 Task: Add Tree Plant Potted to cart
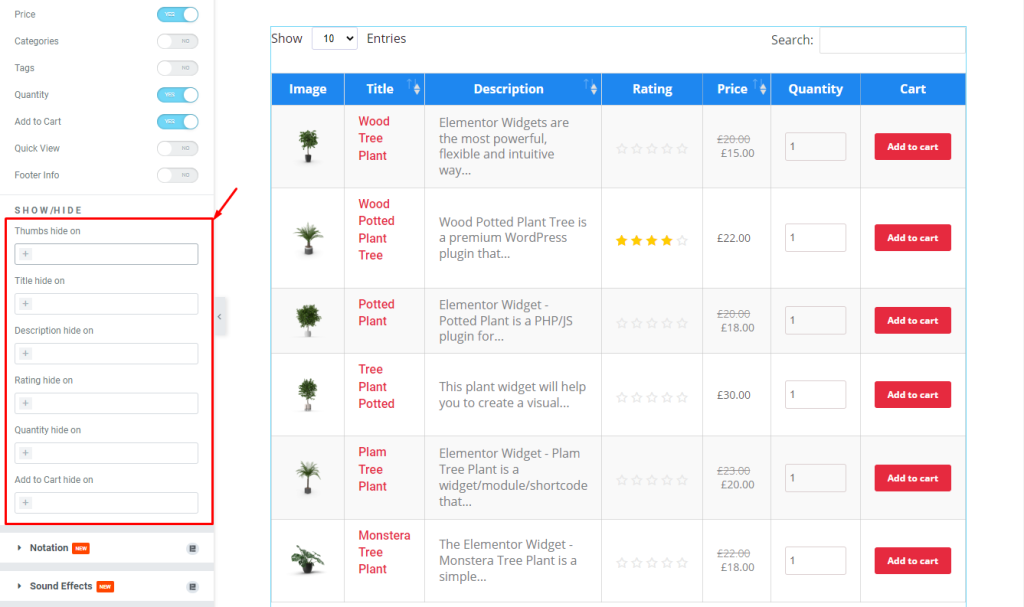[912, 395]
